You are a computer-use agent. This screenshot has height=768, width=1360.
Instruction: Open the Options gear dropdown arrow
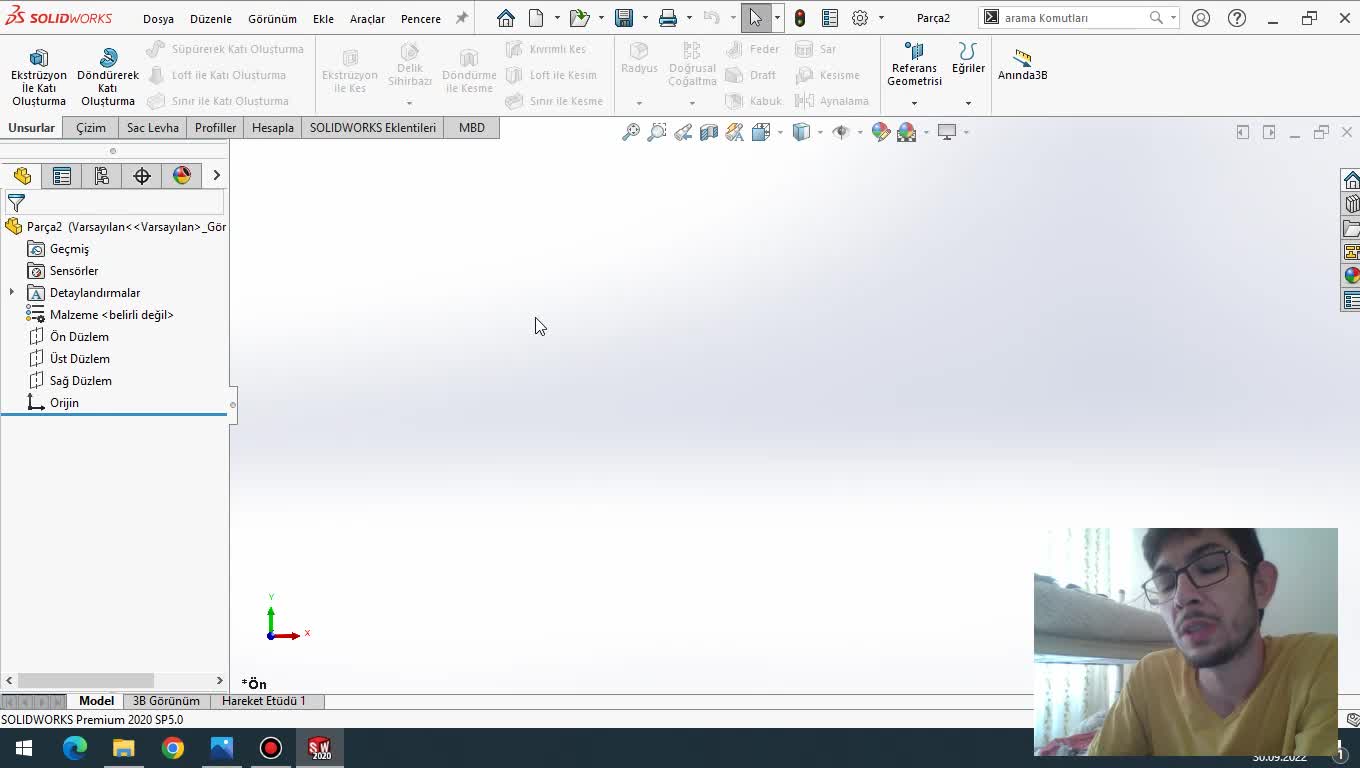pos(881,18)
